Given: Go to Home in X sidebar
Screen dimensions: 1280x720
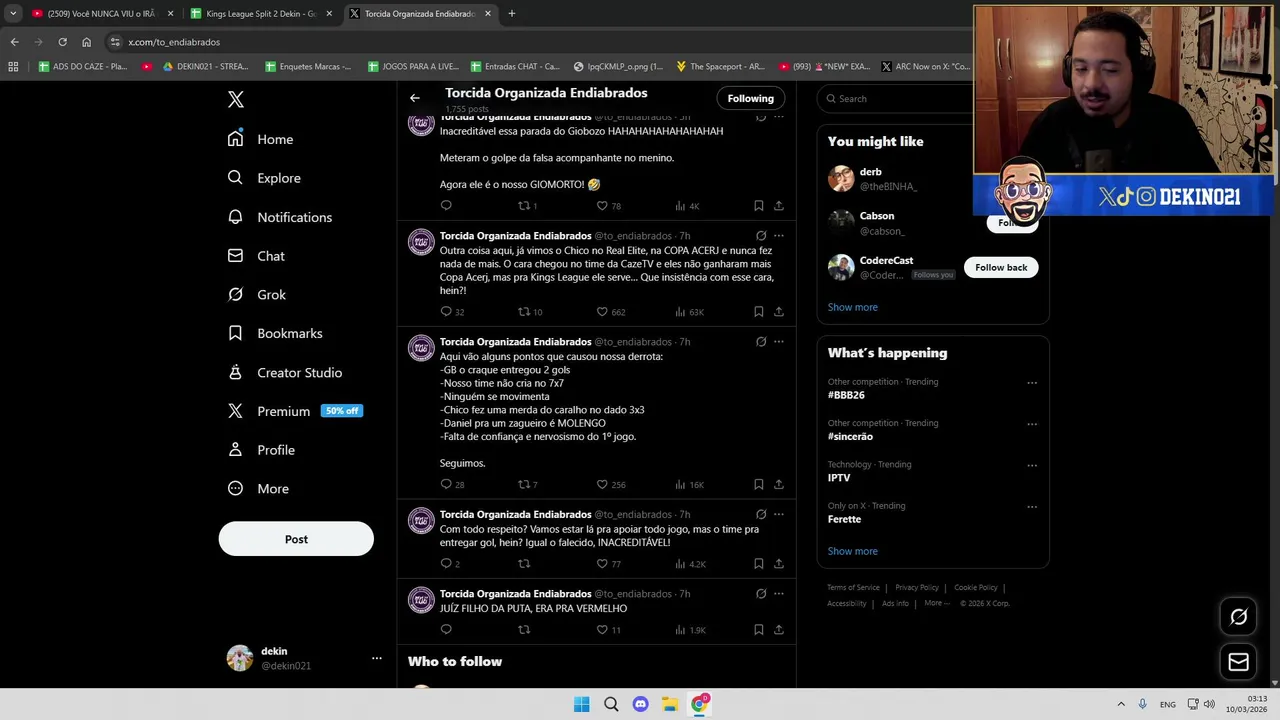Looking at the screenshot, I should [x=261, y=139].
